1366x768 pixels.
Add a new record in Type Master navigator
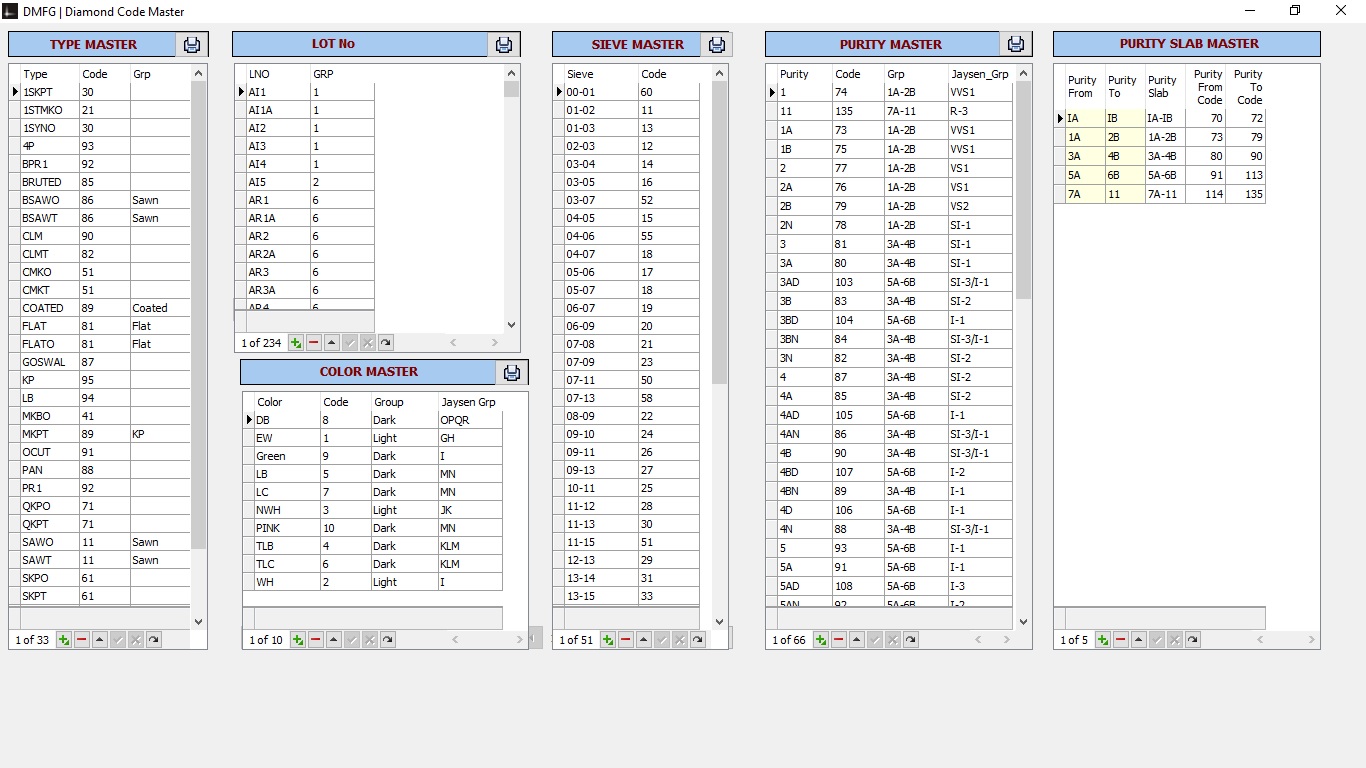tap(64, 640)
